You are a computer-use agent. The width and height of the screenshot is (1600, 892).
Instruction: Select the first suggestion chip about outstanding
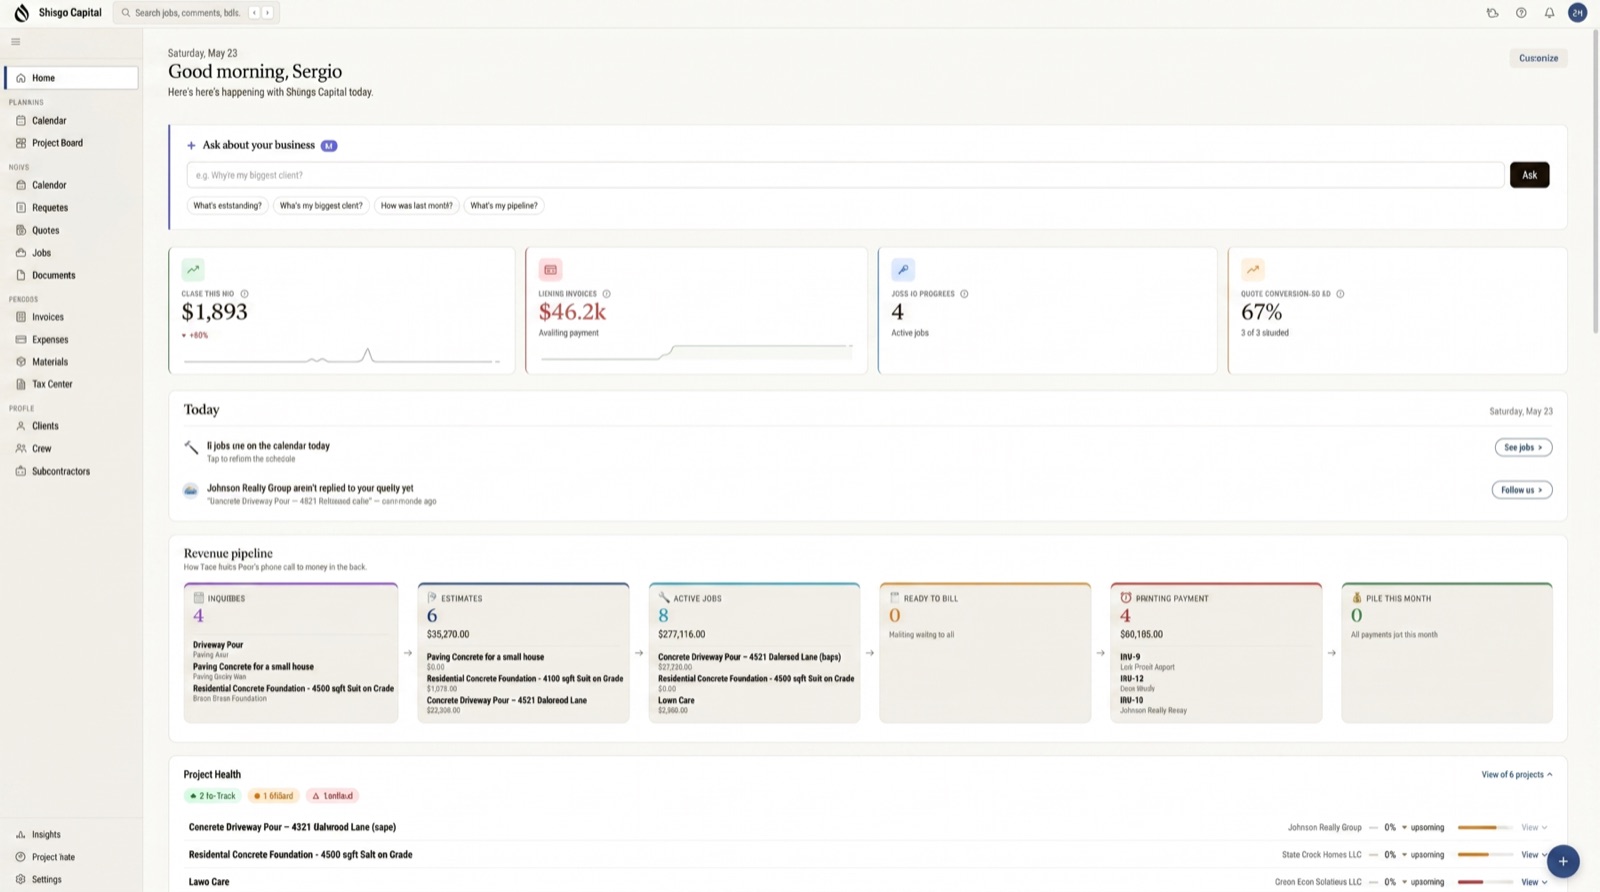pos(227,206)
